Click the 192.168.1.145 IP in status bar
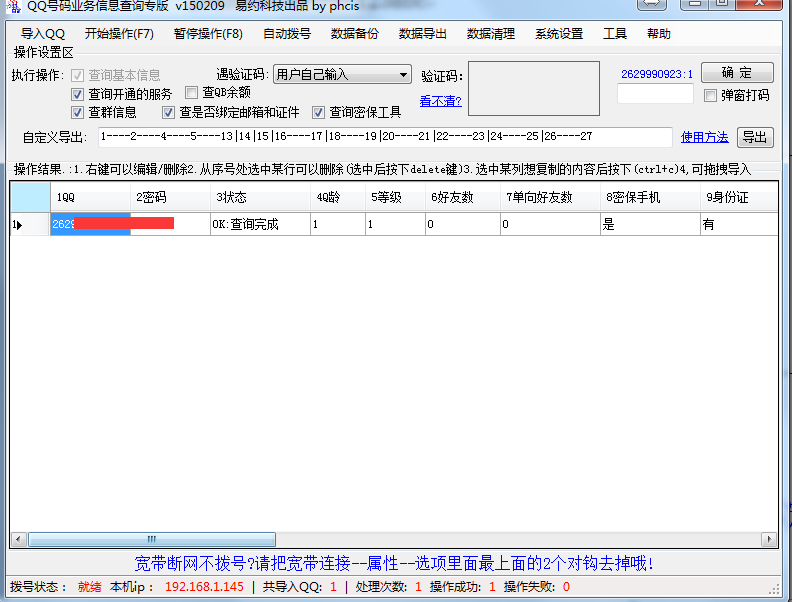The width and height of the screenshot is (792, 602). pyautogui.click(x=204, y=586)
